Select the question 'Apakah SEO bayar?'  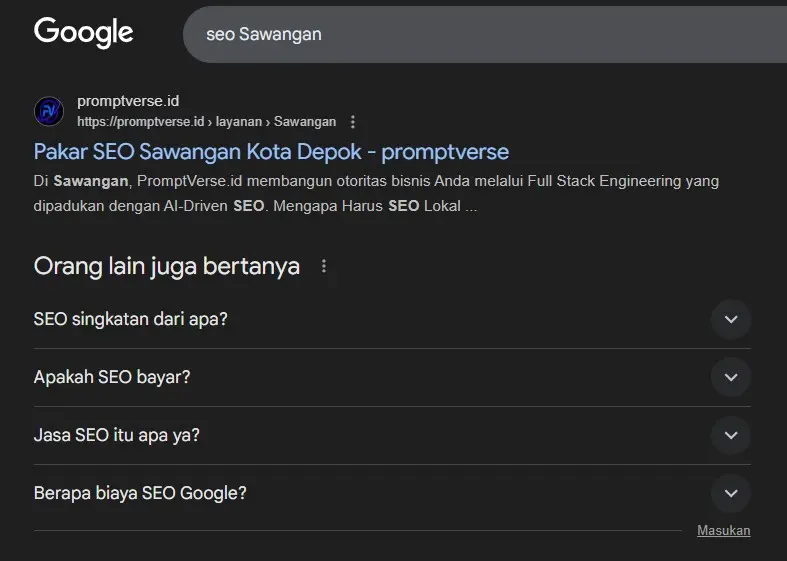coord(112,378)
